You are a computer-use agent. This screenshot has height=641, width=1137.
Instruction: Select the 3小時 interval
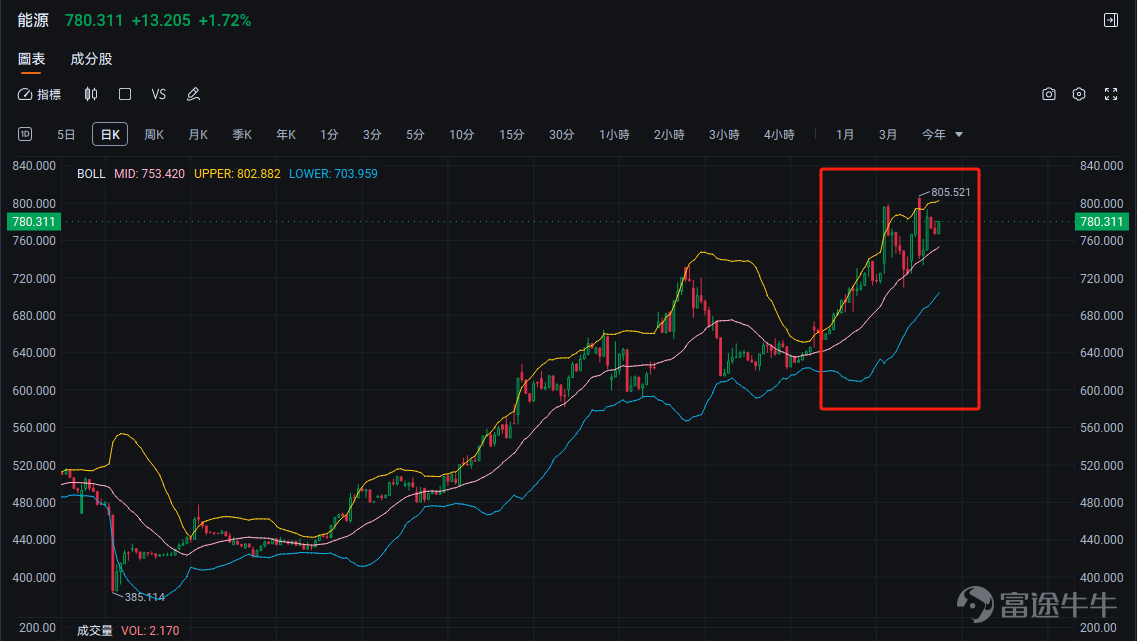(x=724, y=135)
